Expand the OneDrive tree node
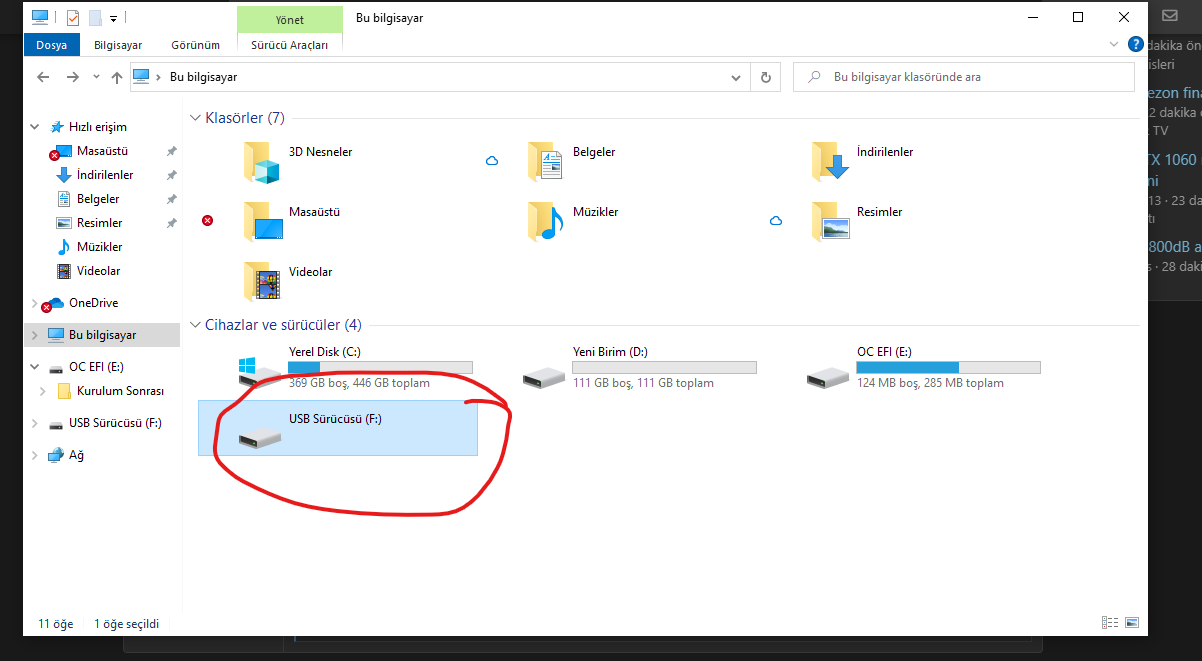Screen dimensions: 1202x661 click(35, 303)
